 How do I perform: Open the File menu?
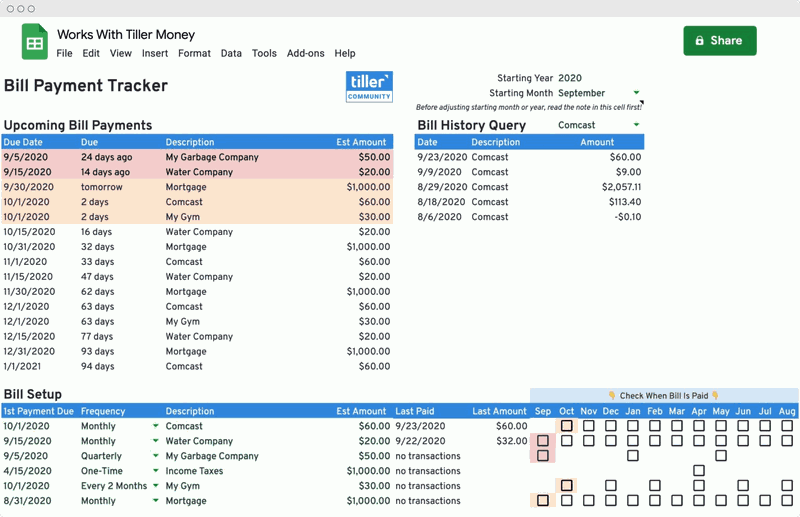pyautogui.click(x=64, y=53)
